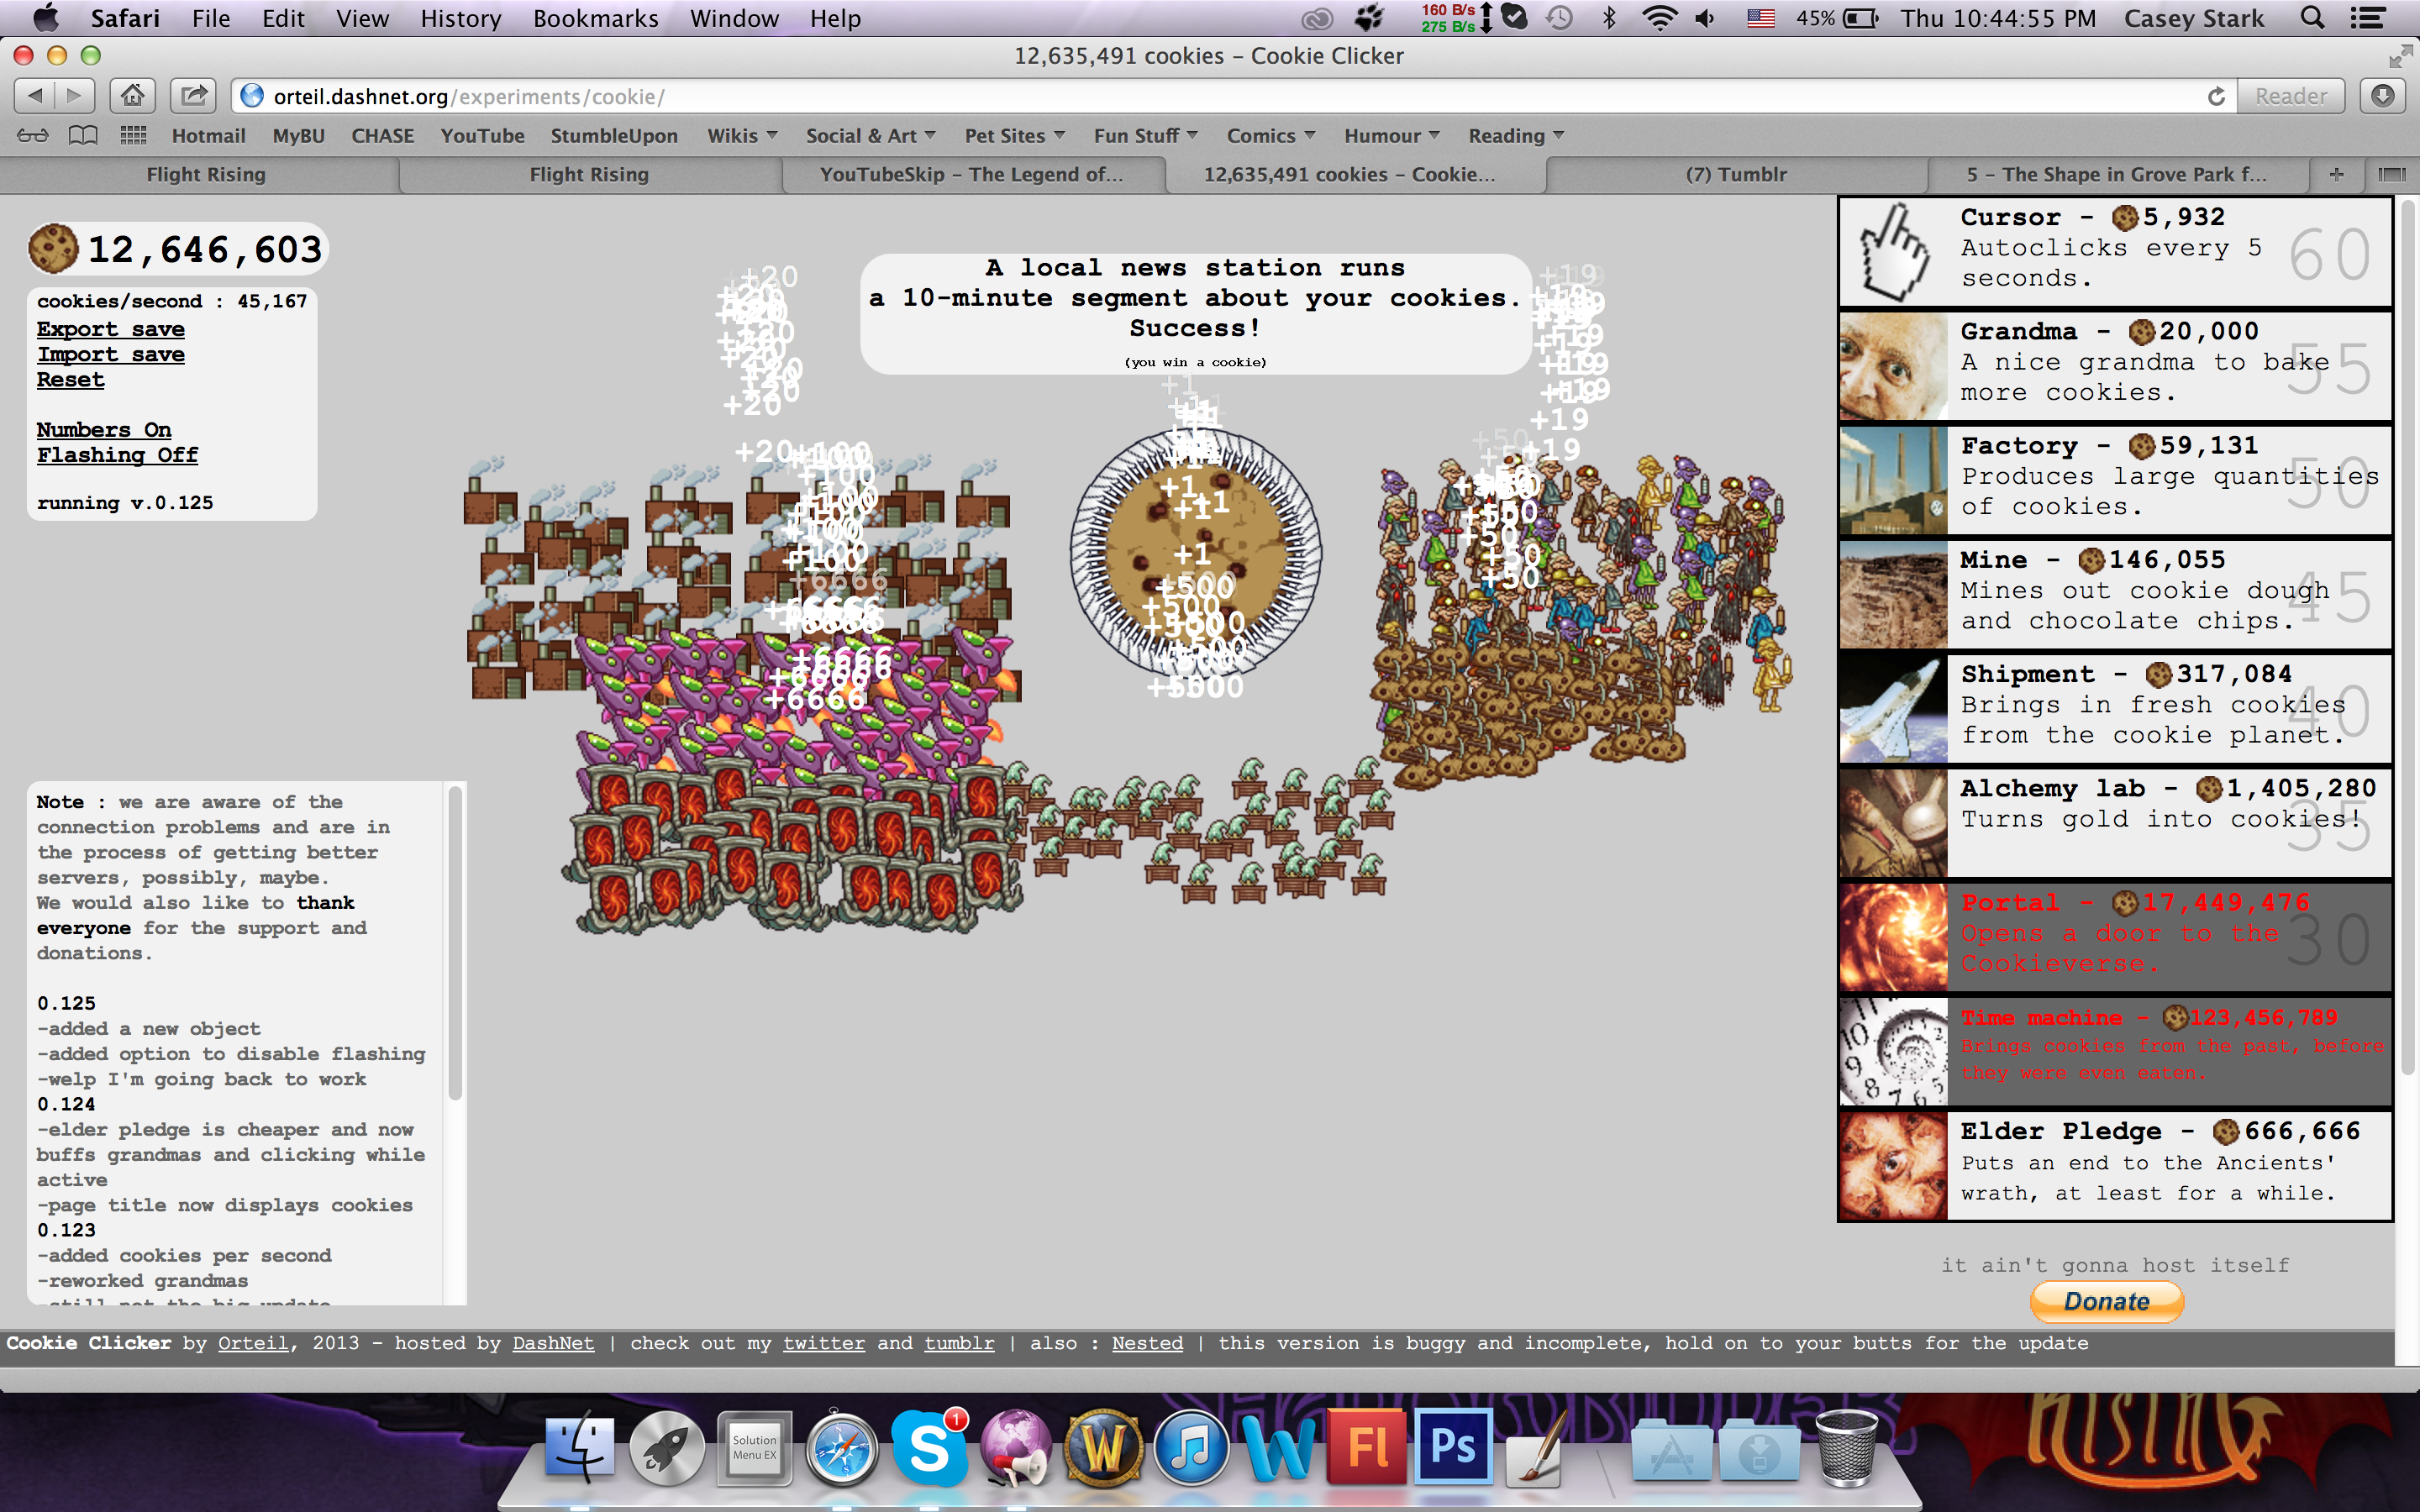Open the Nested footer link
The width and height of the screenshot is (2420, 1512).
(x=1147, y=1343)
